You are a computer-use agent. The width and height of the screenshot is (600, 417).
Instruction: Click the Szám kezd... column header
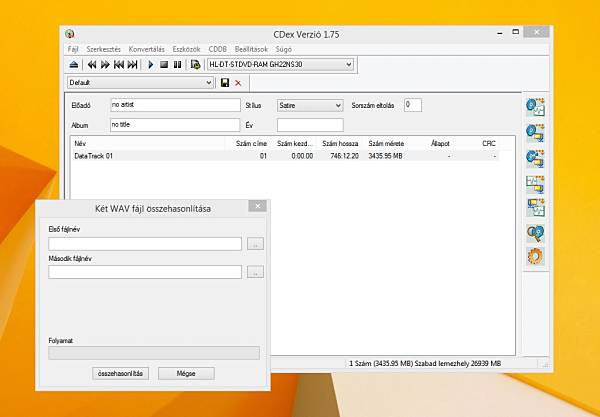pyautogui.click(x=294, y=143)
